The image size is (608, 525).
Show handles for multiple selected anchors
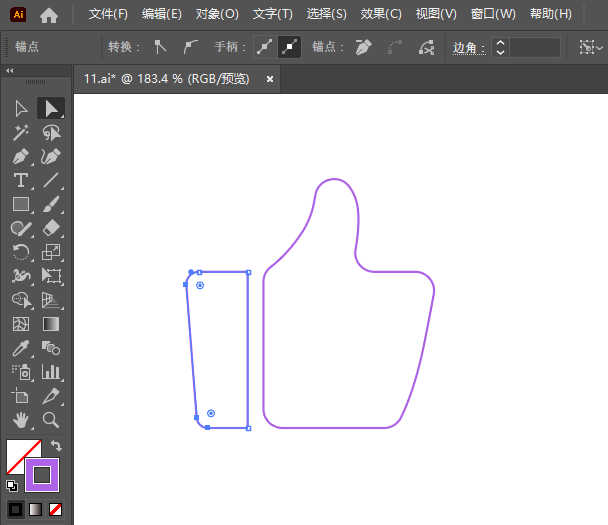pyautogui.click(x=265, y=47)
